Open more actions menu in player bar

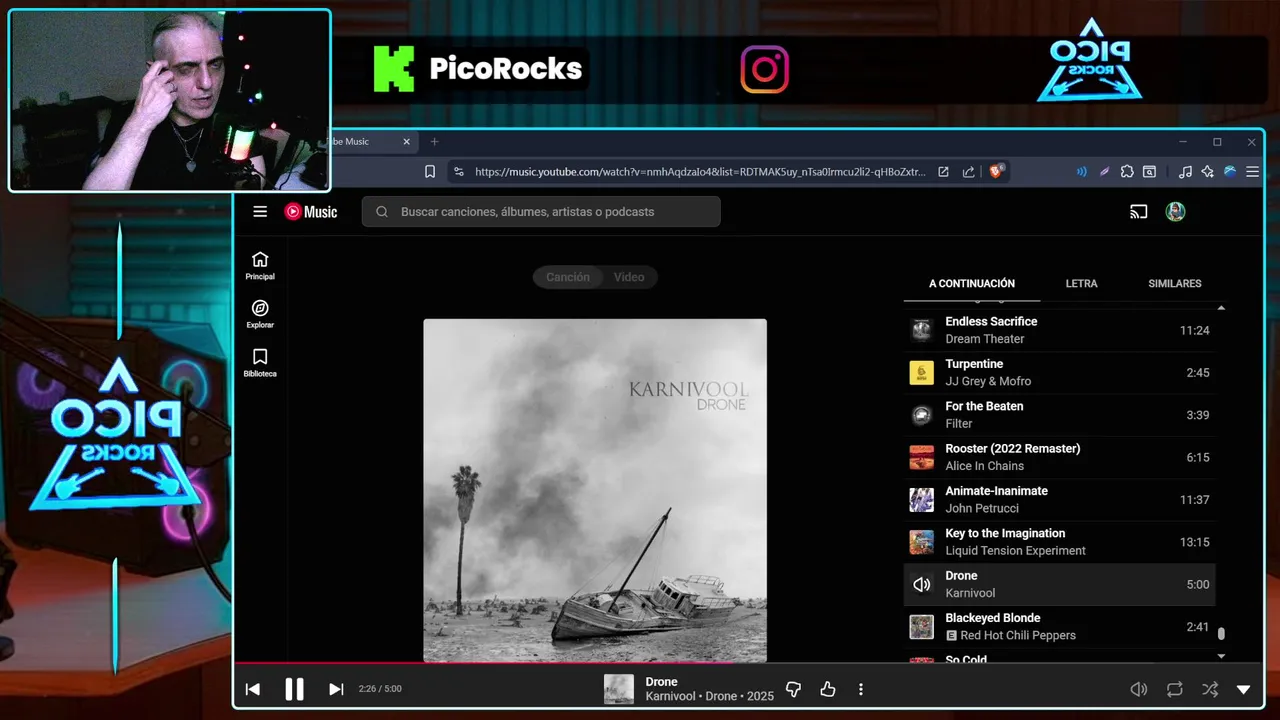click(x=861, y=689)
